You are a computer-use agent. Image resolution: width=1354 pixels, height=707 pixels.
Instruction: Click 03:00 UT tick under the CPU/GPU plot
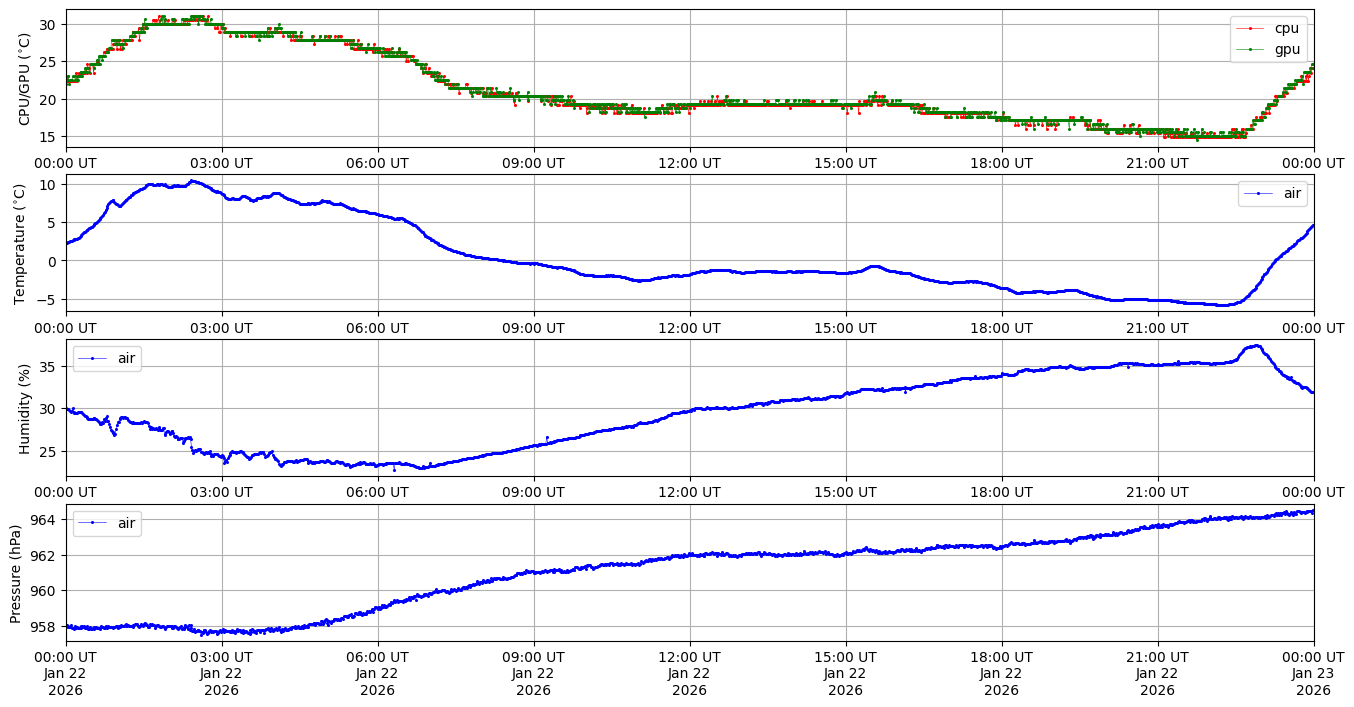221,162
